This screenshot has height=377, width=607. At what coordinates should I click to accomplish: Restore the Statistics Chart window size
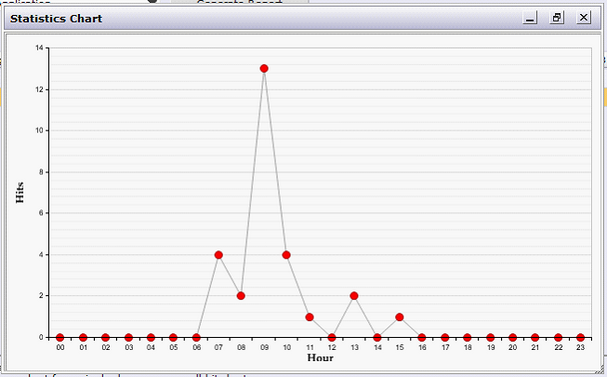pyautogui.click(x=557, y=17)
